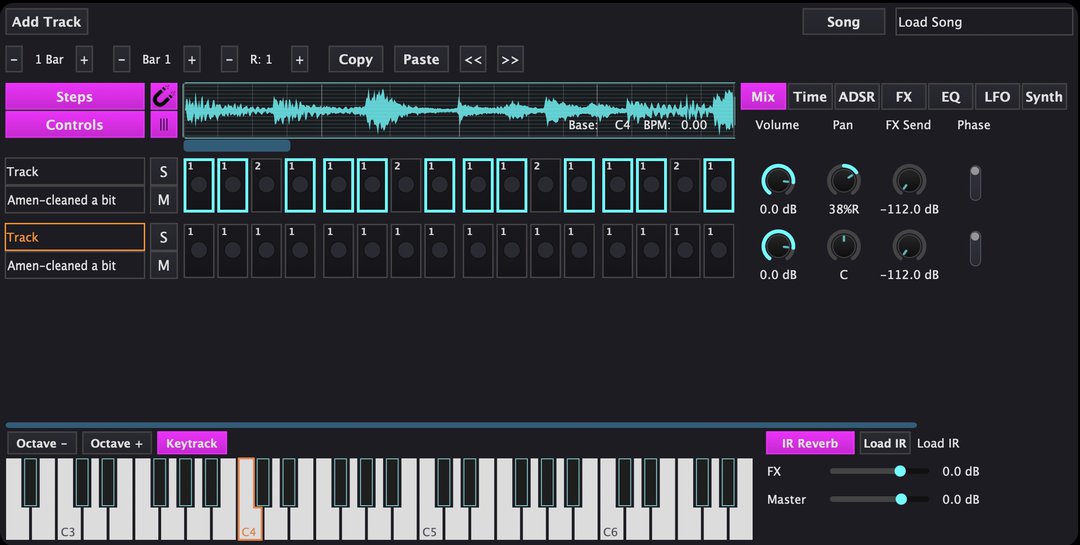Open the Load Song selector
The width and height of the screenshot is (1080, 545).
tap(983, 22)
